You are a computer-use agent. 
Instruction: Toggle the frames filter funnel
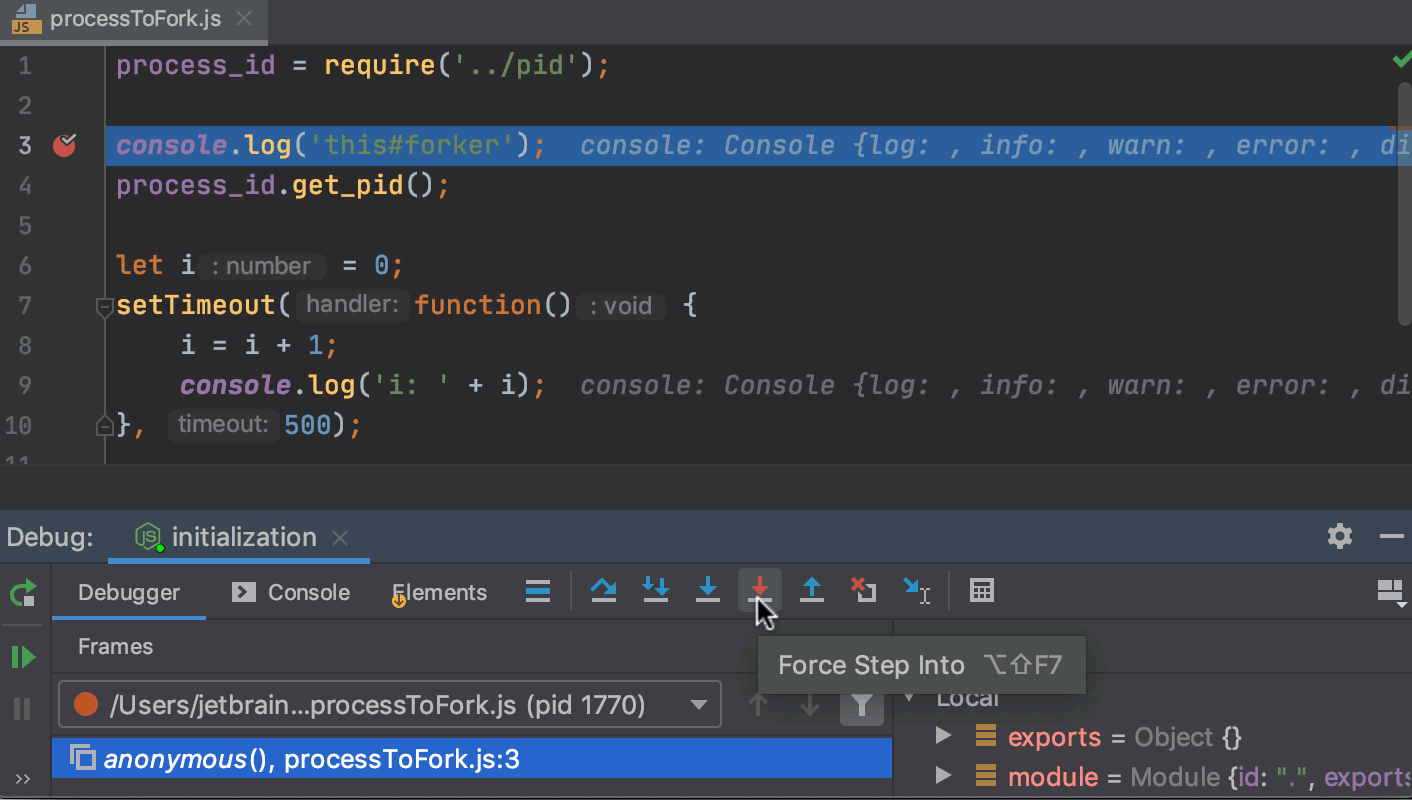[x=861, y=706]
